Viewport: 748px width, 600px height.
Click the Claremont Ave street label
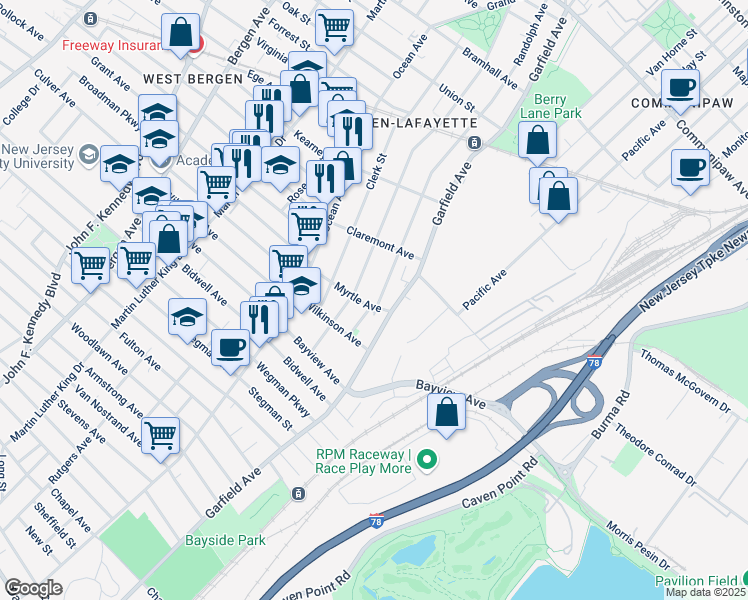[380, 243]
